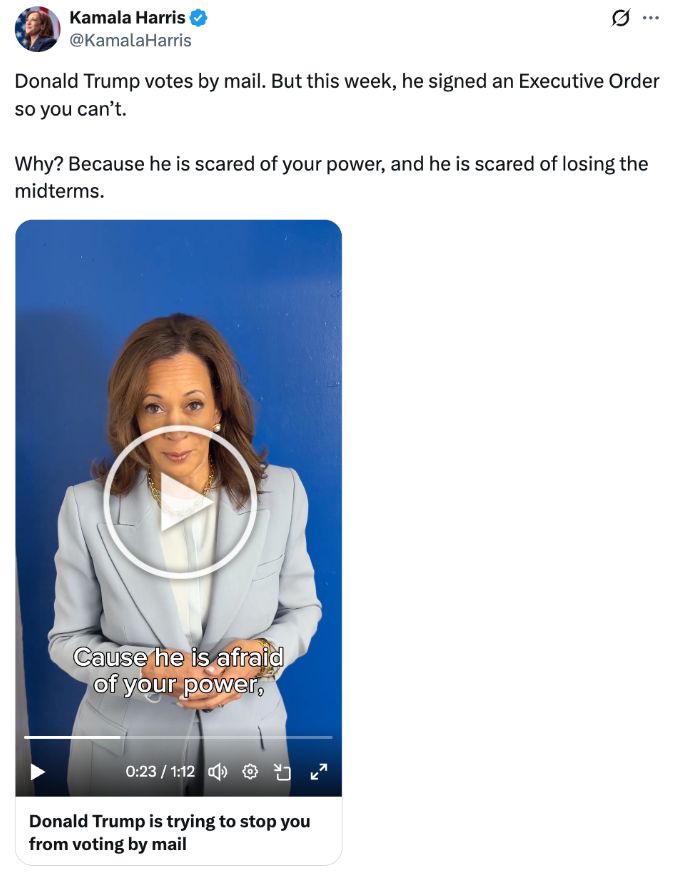Click the blue verified badge

198,18
